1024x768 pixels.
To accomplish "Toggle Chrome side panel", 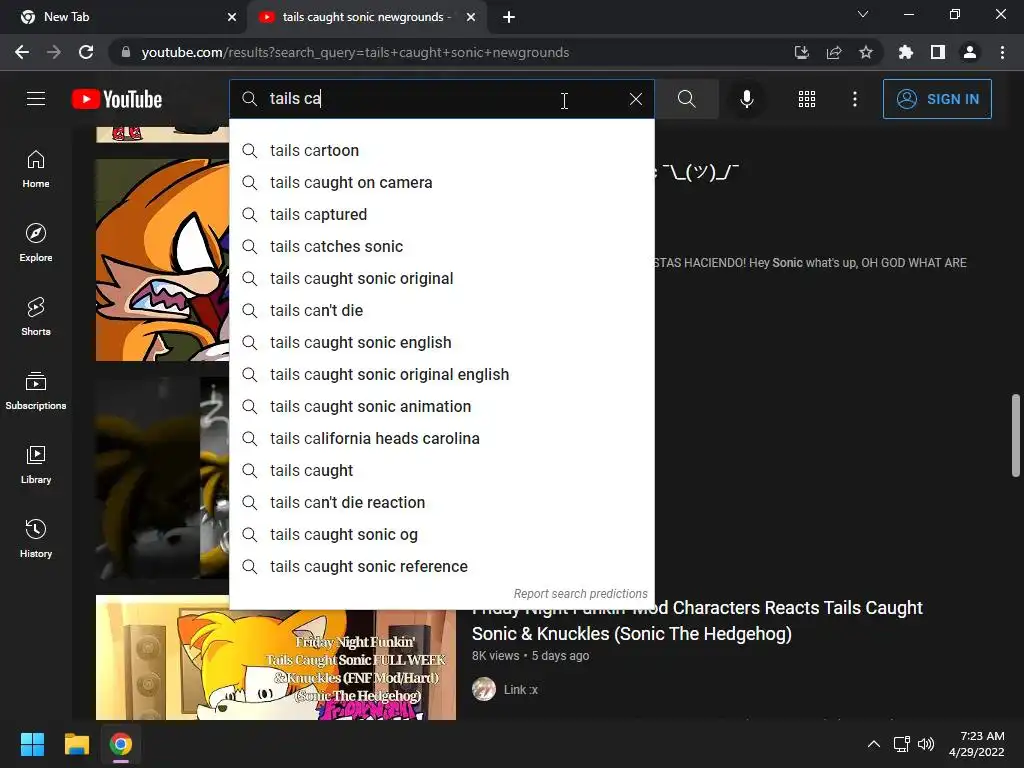I will [938, 52].
